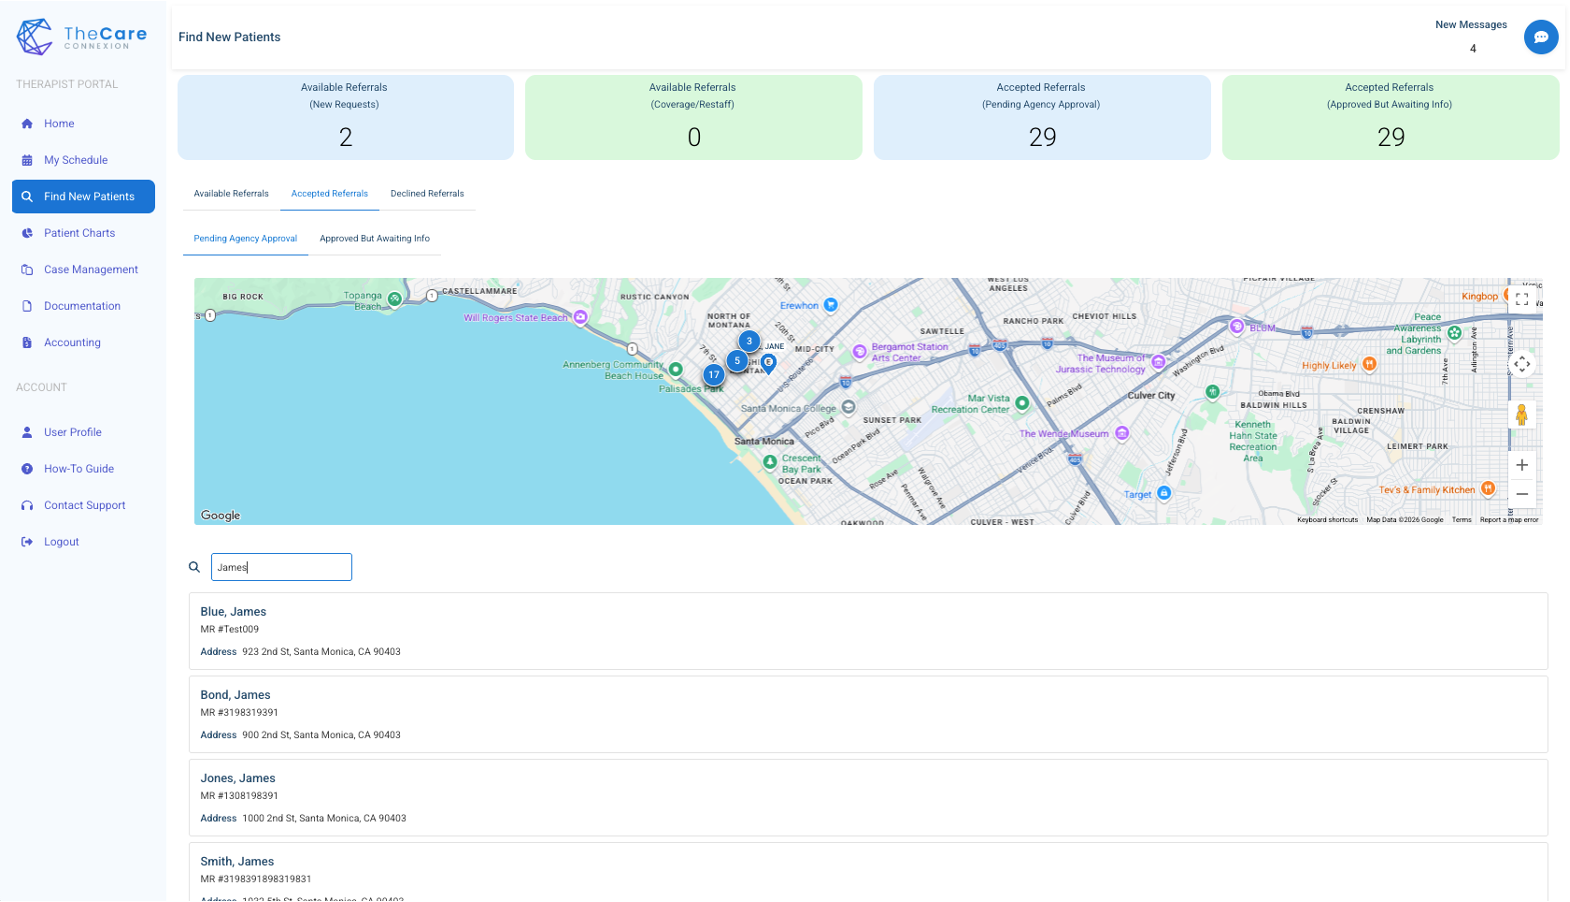The width and height of the screenshot is (1570, 902).
Task: Click TheCare Connexion logo
Action: (x=82, y=37)
